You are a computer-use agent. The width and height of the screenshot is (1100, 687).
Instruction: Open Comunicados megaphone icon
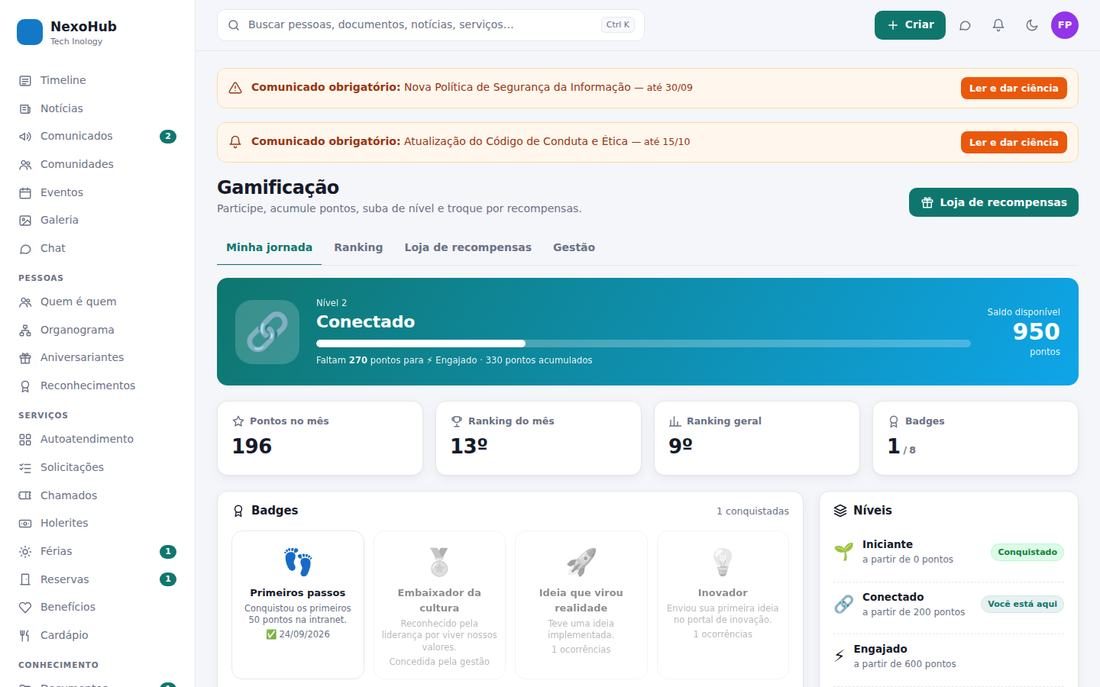25,137
